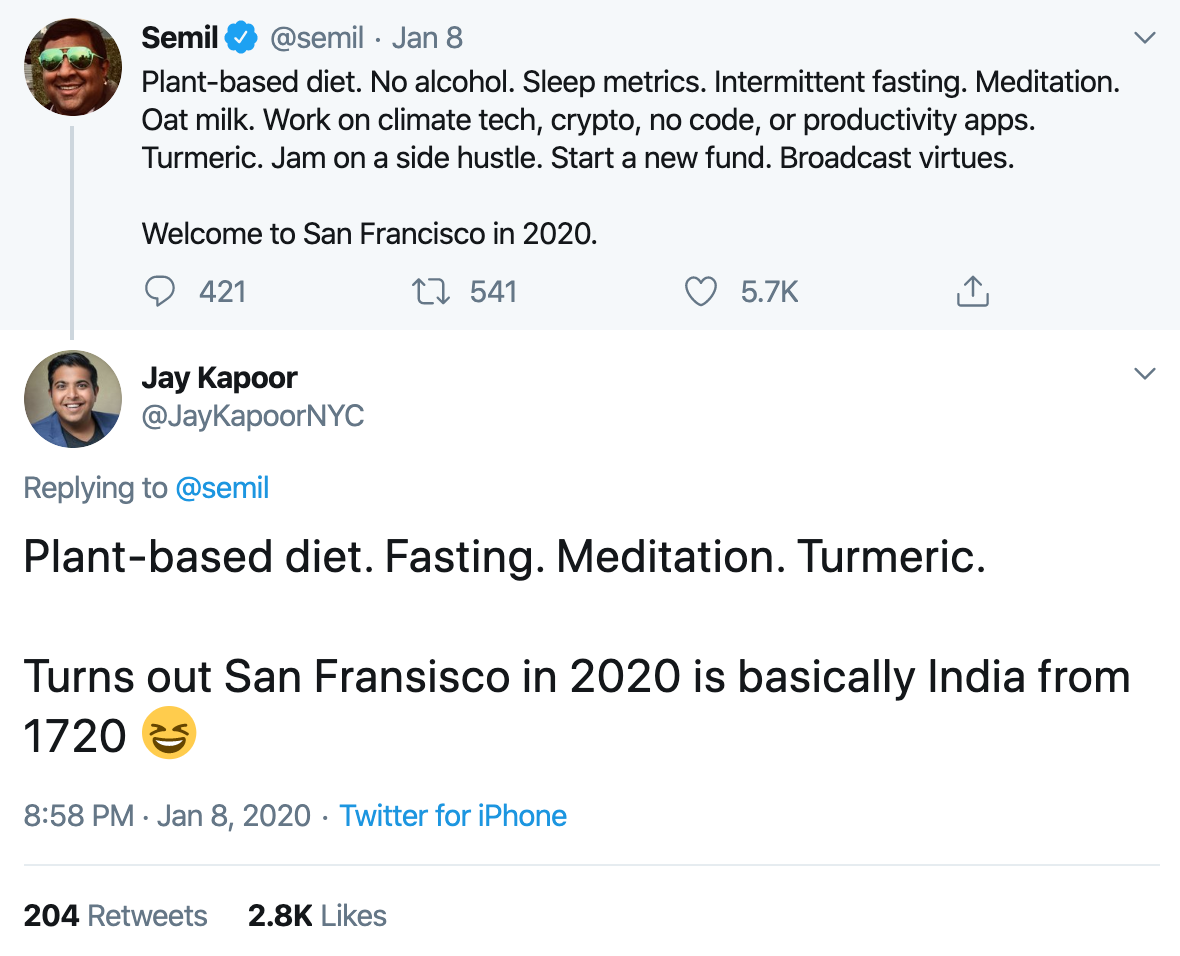Click the share icon on Semil's tweet
Screen dimensions: 1180x956
pyautogui.click(x=972, y=291)
